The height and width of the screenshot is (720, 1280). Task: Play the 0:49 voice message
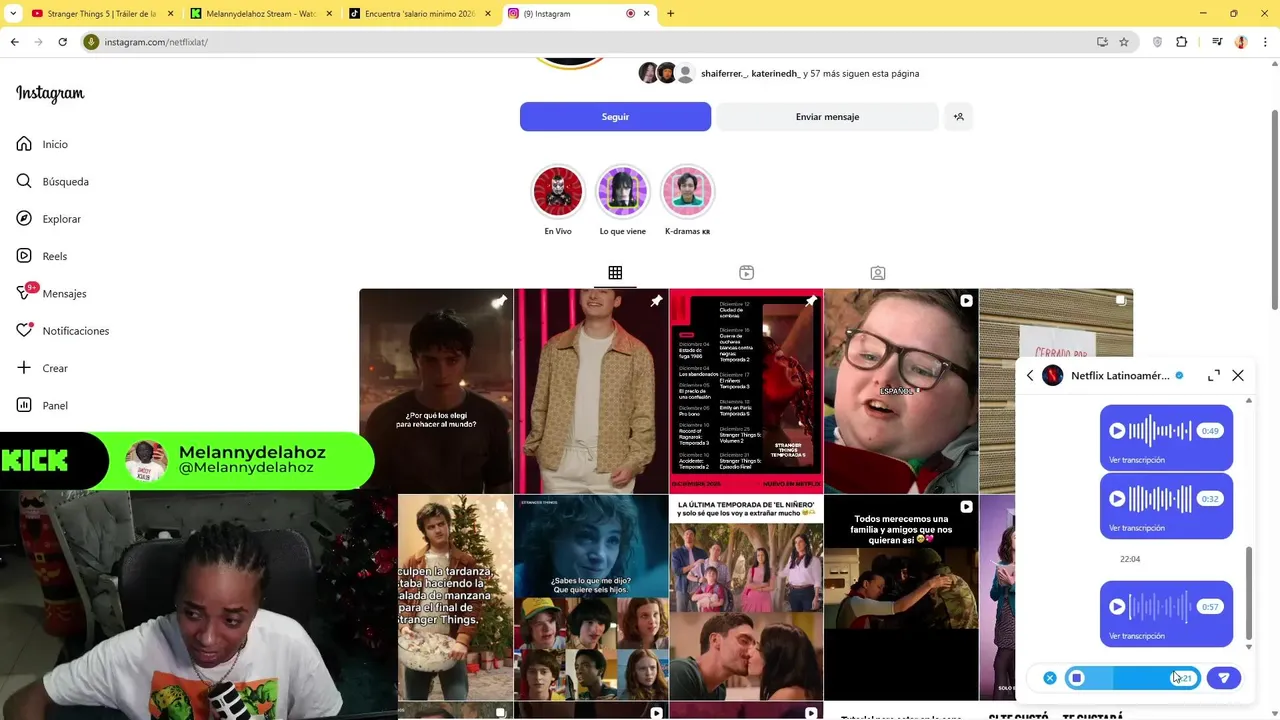point(1117,431)
